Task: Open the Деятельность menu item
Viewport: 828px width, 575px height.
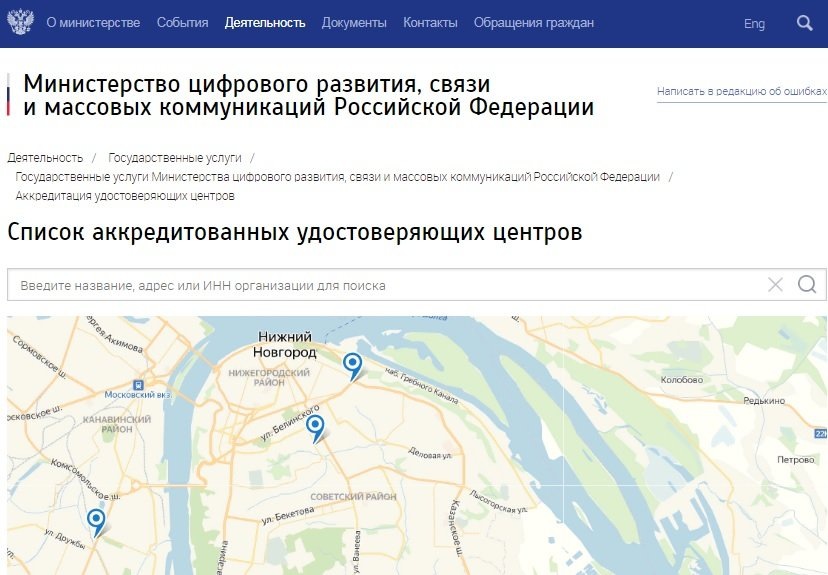Action: 265,23
